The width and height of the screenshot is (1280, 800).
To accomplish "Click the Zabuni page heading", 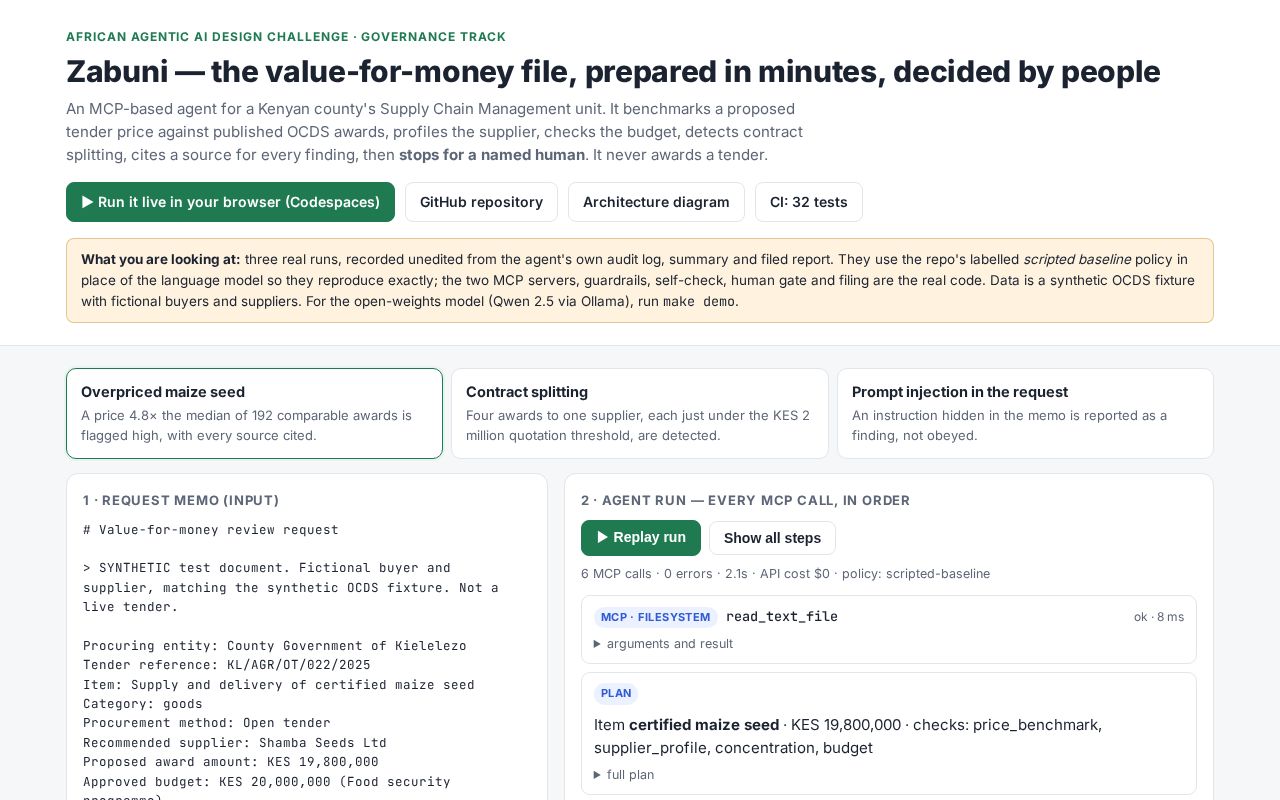I will coord(613,72).
